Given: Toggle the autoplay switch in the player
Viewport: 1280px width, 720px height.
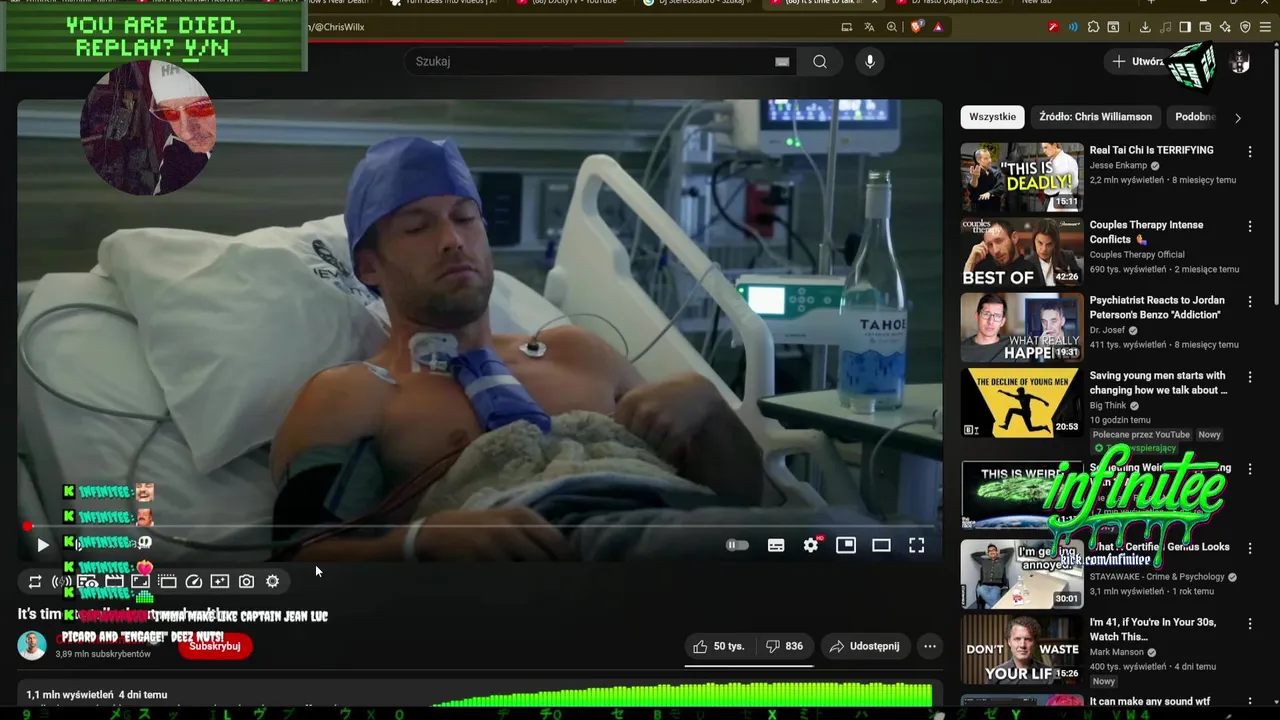Looking at the screenshot, I should tap(737, 545).
